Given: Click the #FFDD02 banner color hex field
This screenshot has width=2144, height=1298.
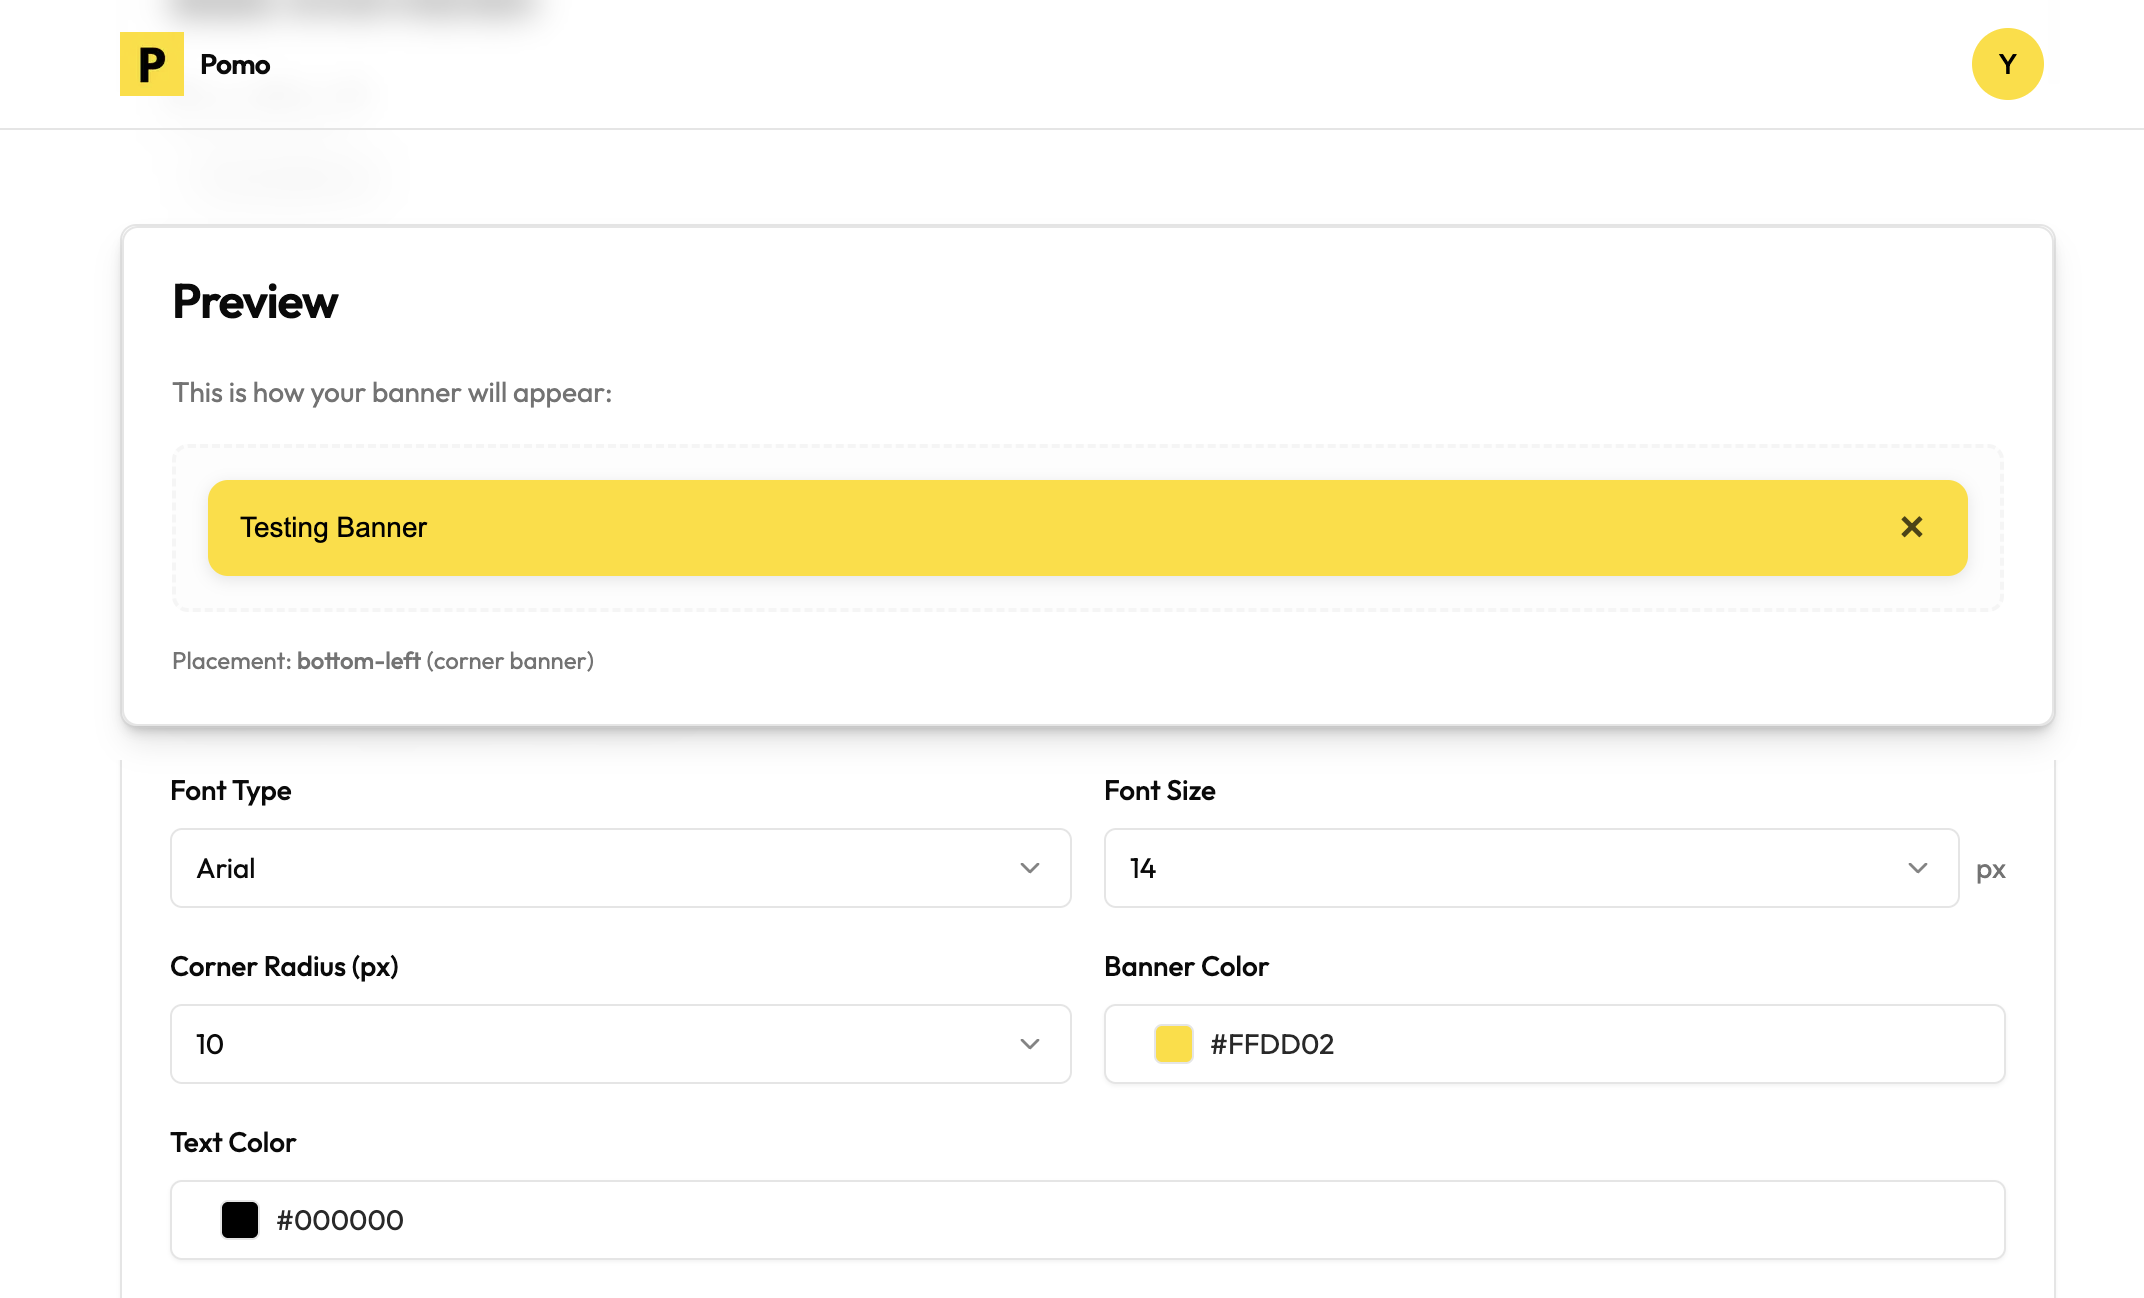Looking at the screenshot, I should pyautogui.click(x=1600, y=1044).
